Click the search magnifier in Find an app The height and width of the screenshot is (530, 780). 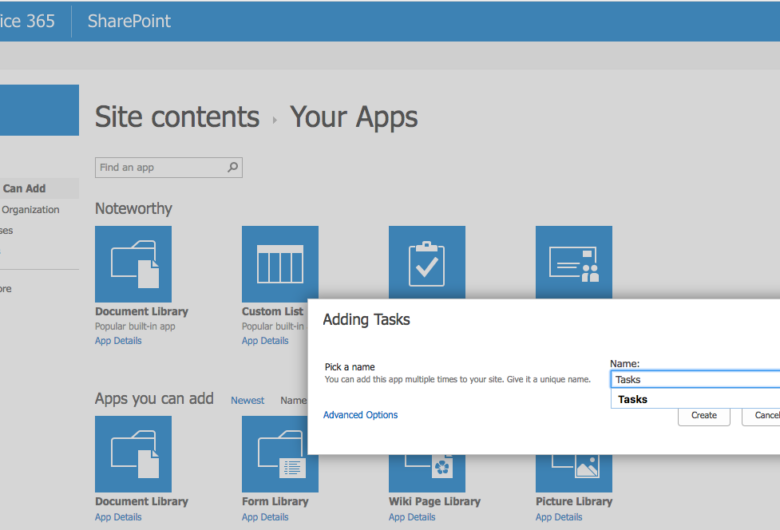click(x=233, y=167)
